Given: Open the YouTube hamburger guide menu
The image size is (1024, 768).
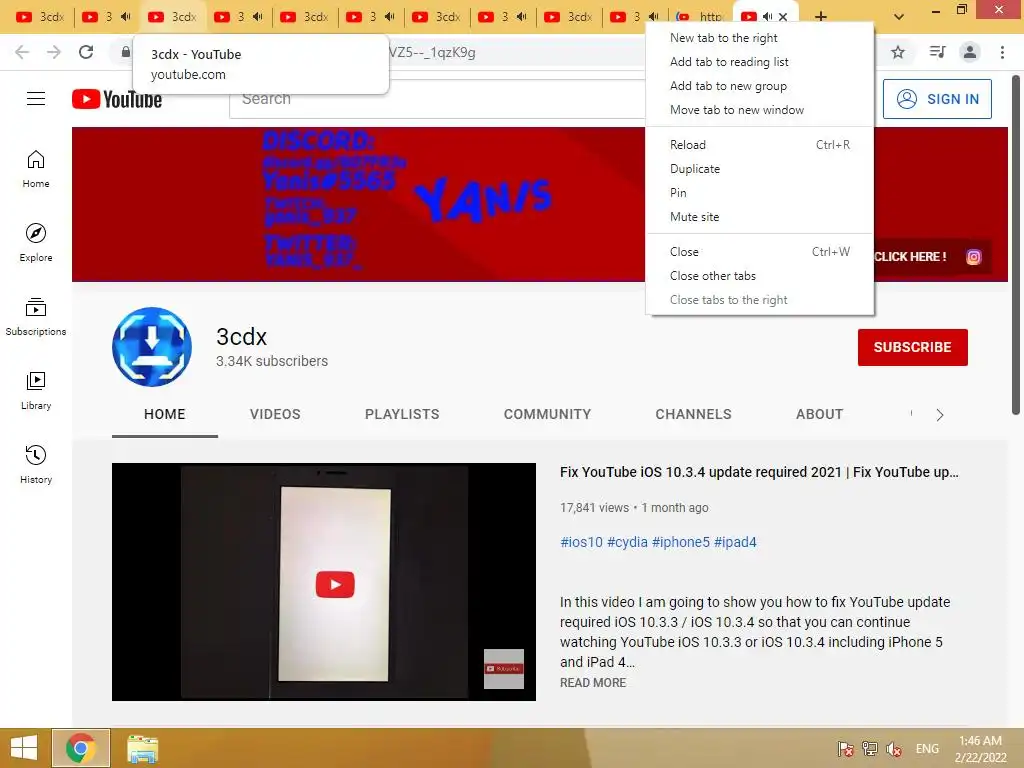Looking at the screenshot, I should (x=36, y=99).
